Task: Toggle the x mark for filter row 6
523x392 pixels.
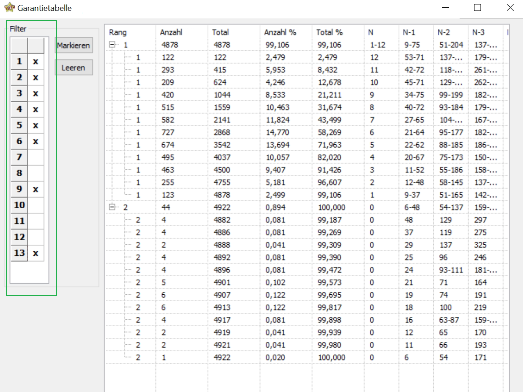Action: point(36,141)
